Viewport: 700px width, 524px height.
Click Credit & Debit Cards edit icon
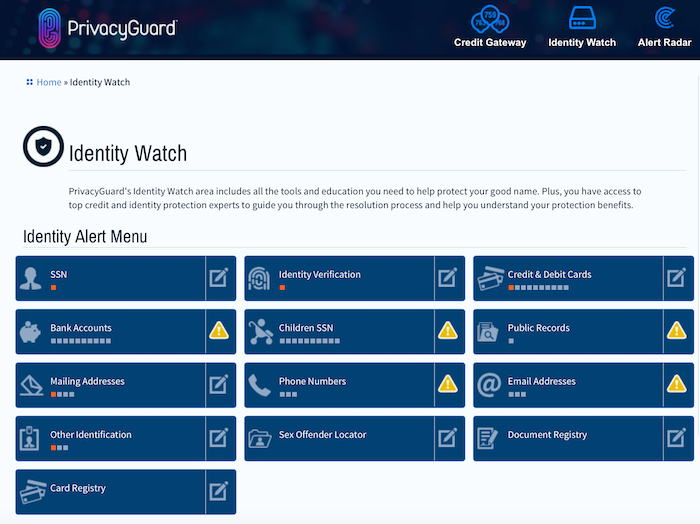click(676, 278)
